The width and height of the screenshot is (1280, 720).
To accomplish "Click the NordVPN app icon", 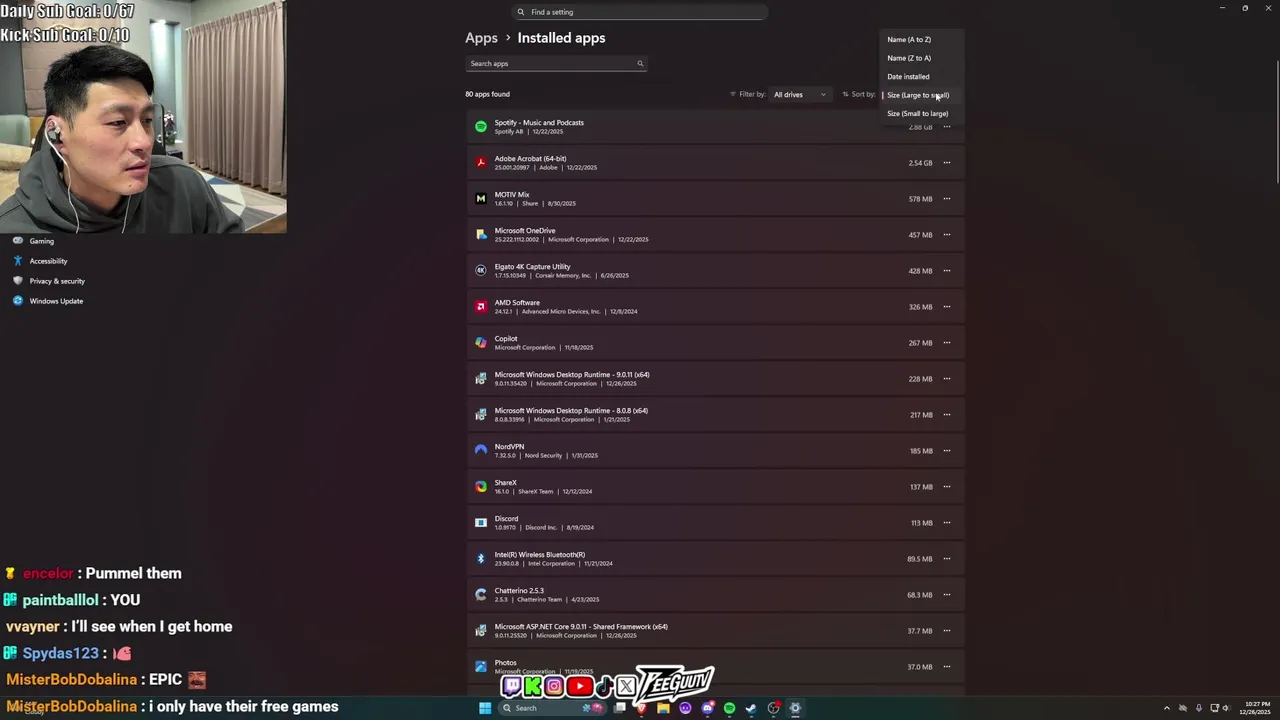I will [x=481, y=451].
